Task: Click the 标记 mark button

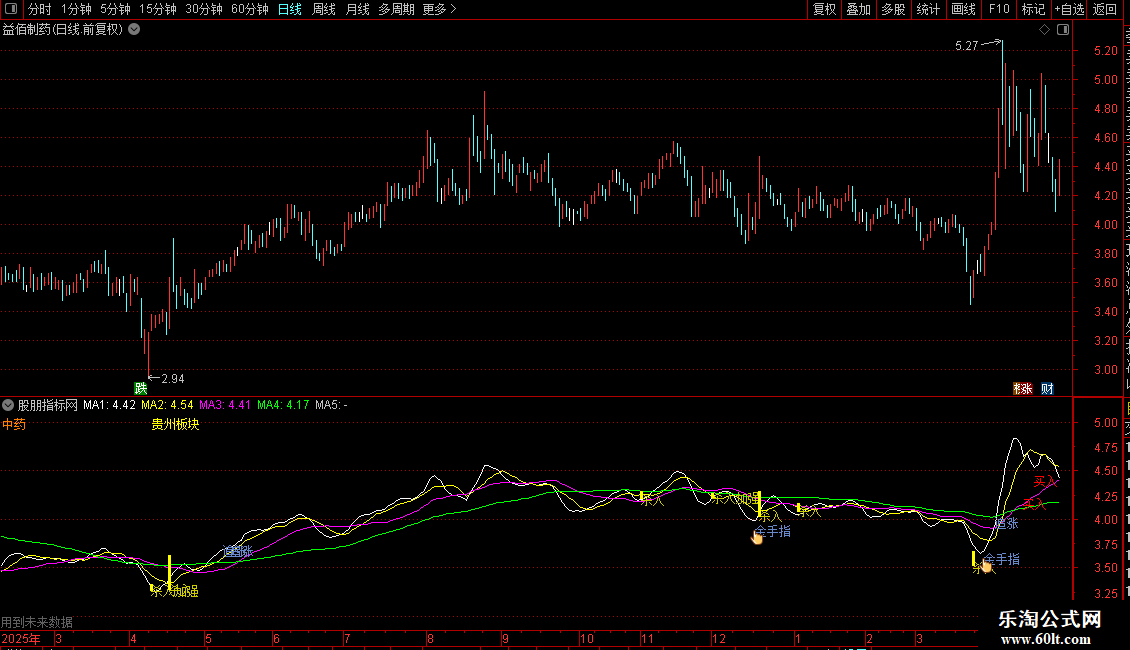Action: point(1033,9)
